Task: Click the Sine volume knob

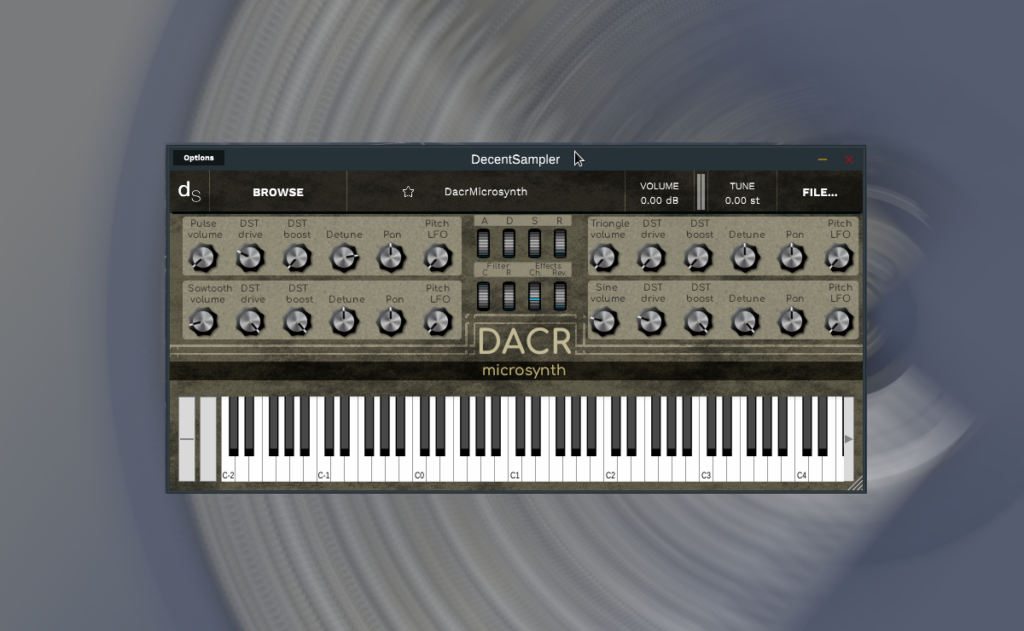Action: point(605,322)
